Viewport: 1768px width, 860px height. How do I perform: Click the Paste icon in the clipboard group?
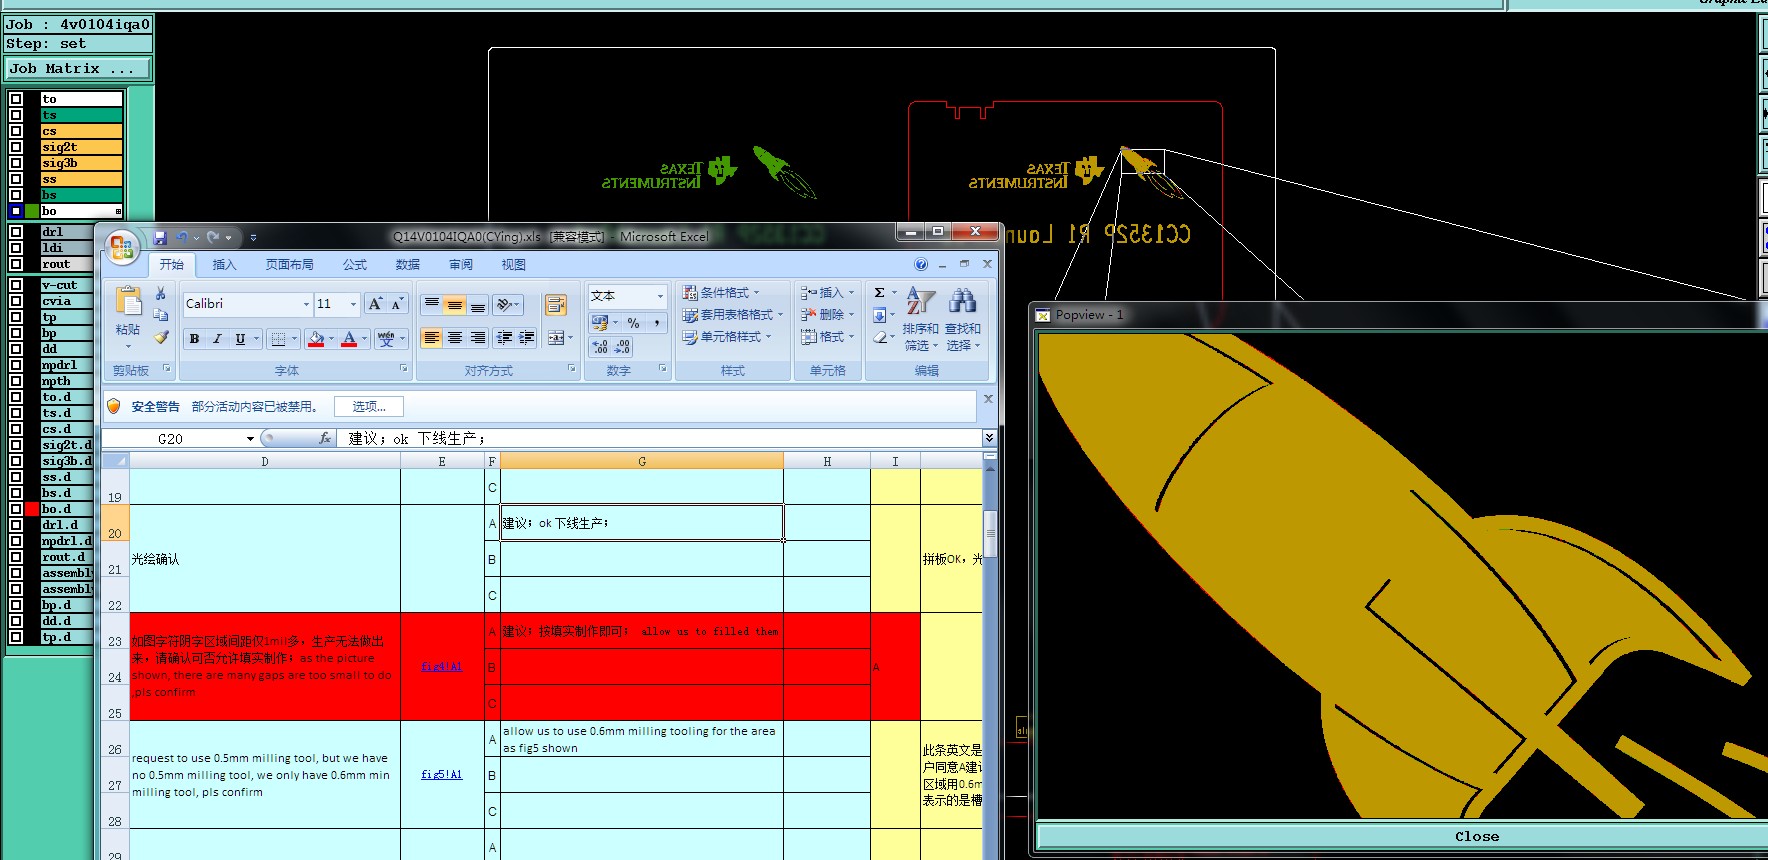coord(128,302)
